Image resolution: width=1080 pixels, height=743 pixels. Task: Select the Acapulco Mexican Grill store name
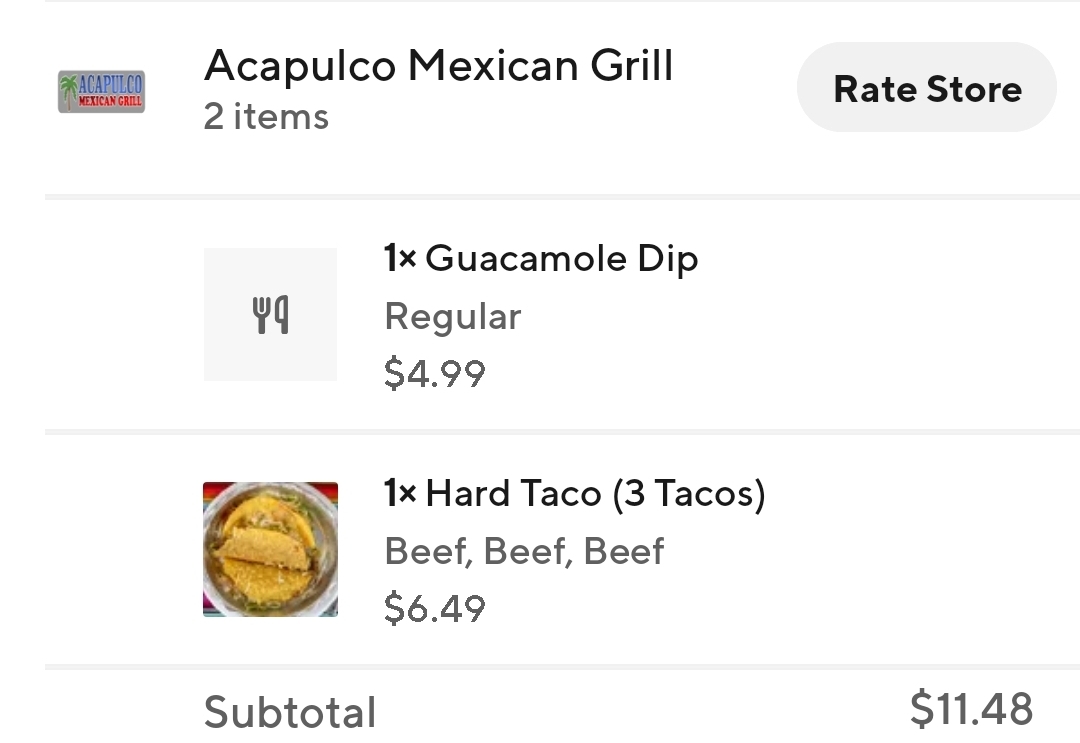(439, 66)
